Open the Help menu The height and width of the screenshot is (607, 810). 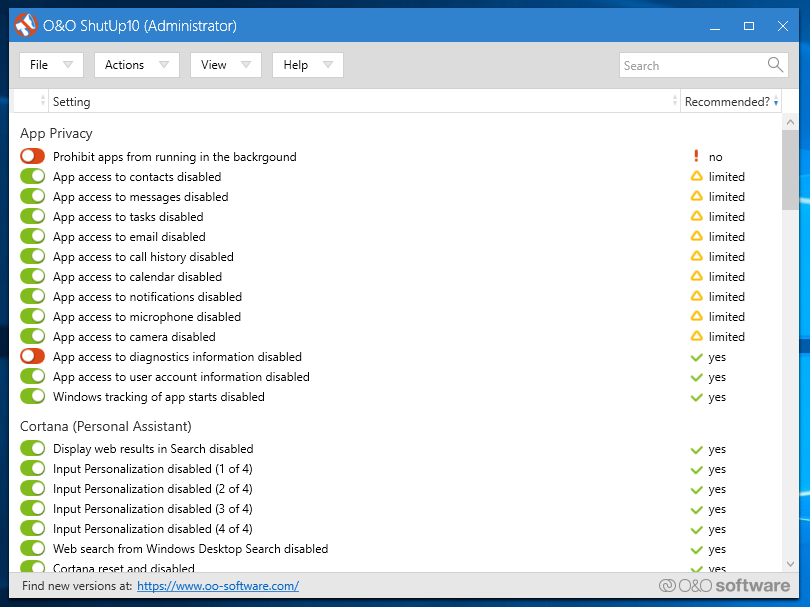[308, 65]
